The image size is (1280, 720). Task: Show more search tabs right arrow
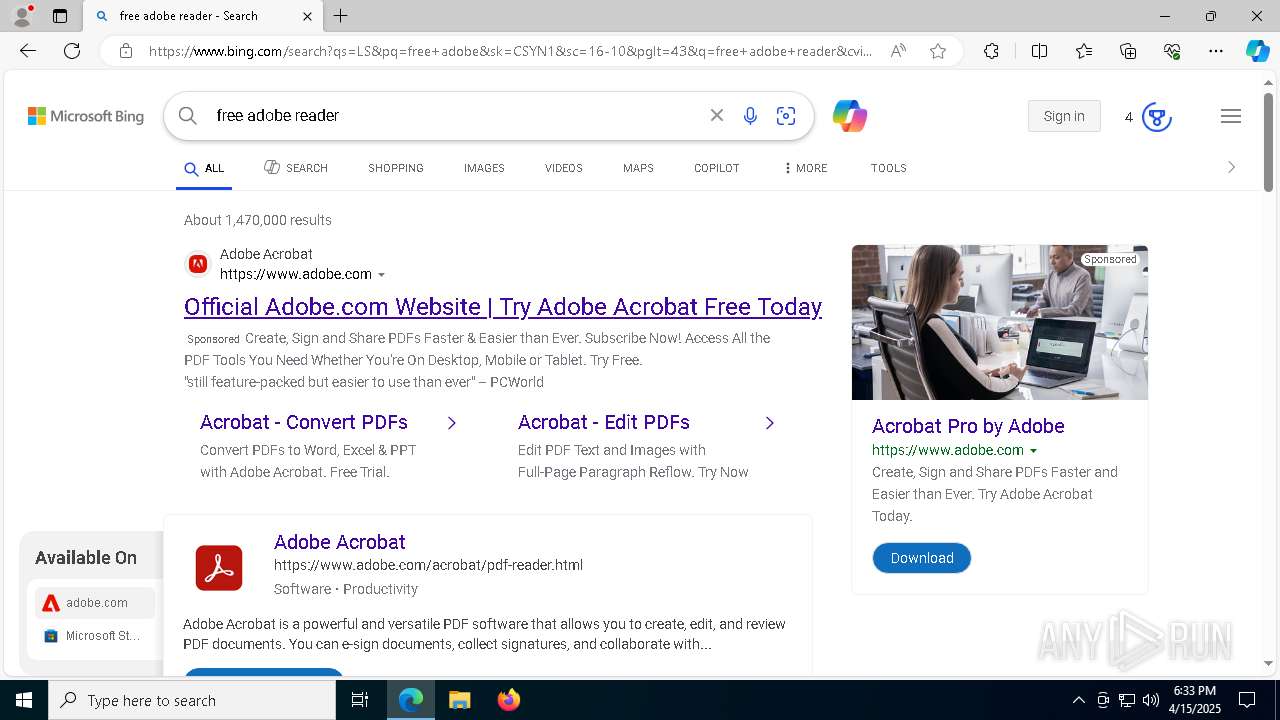[x=1231, y=167]
